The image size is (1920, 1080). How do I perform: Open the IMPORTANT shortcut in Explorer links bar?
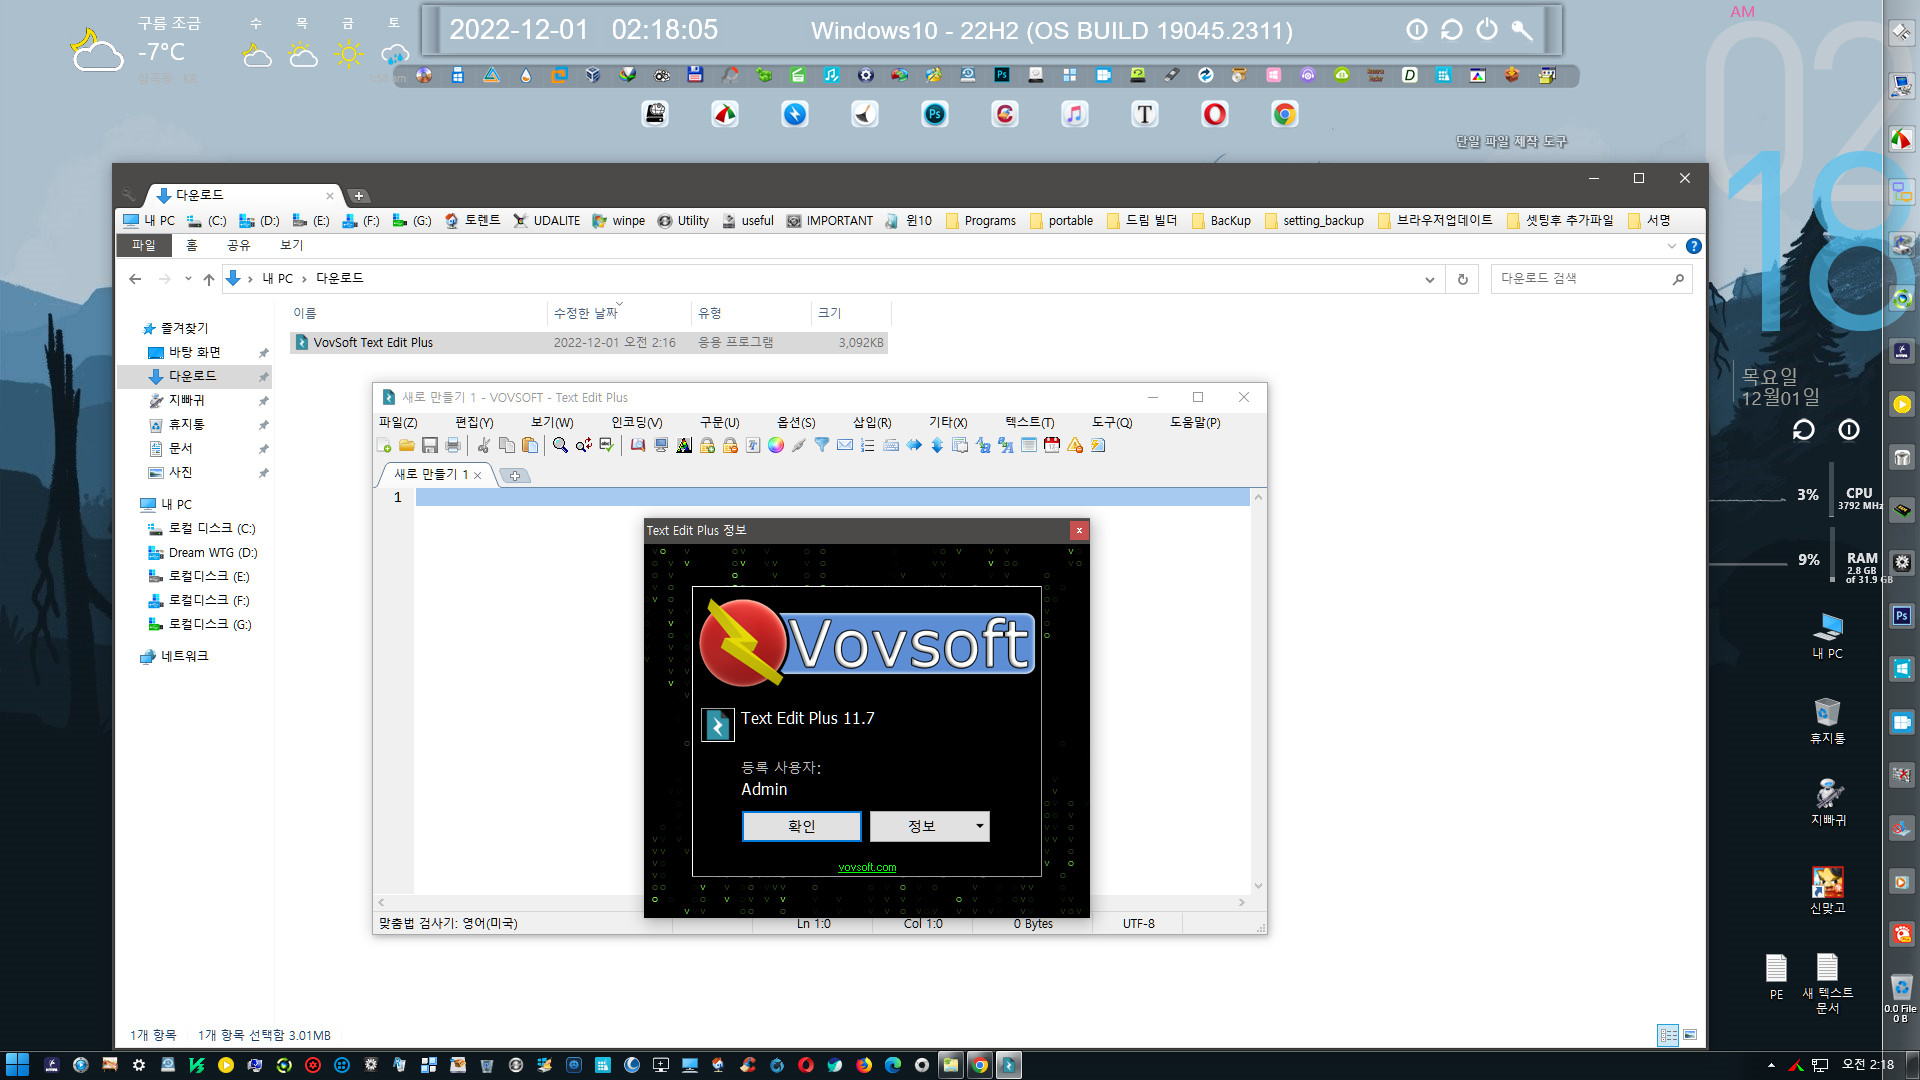pos(830,221)
